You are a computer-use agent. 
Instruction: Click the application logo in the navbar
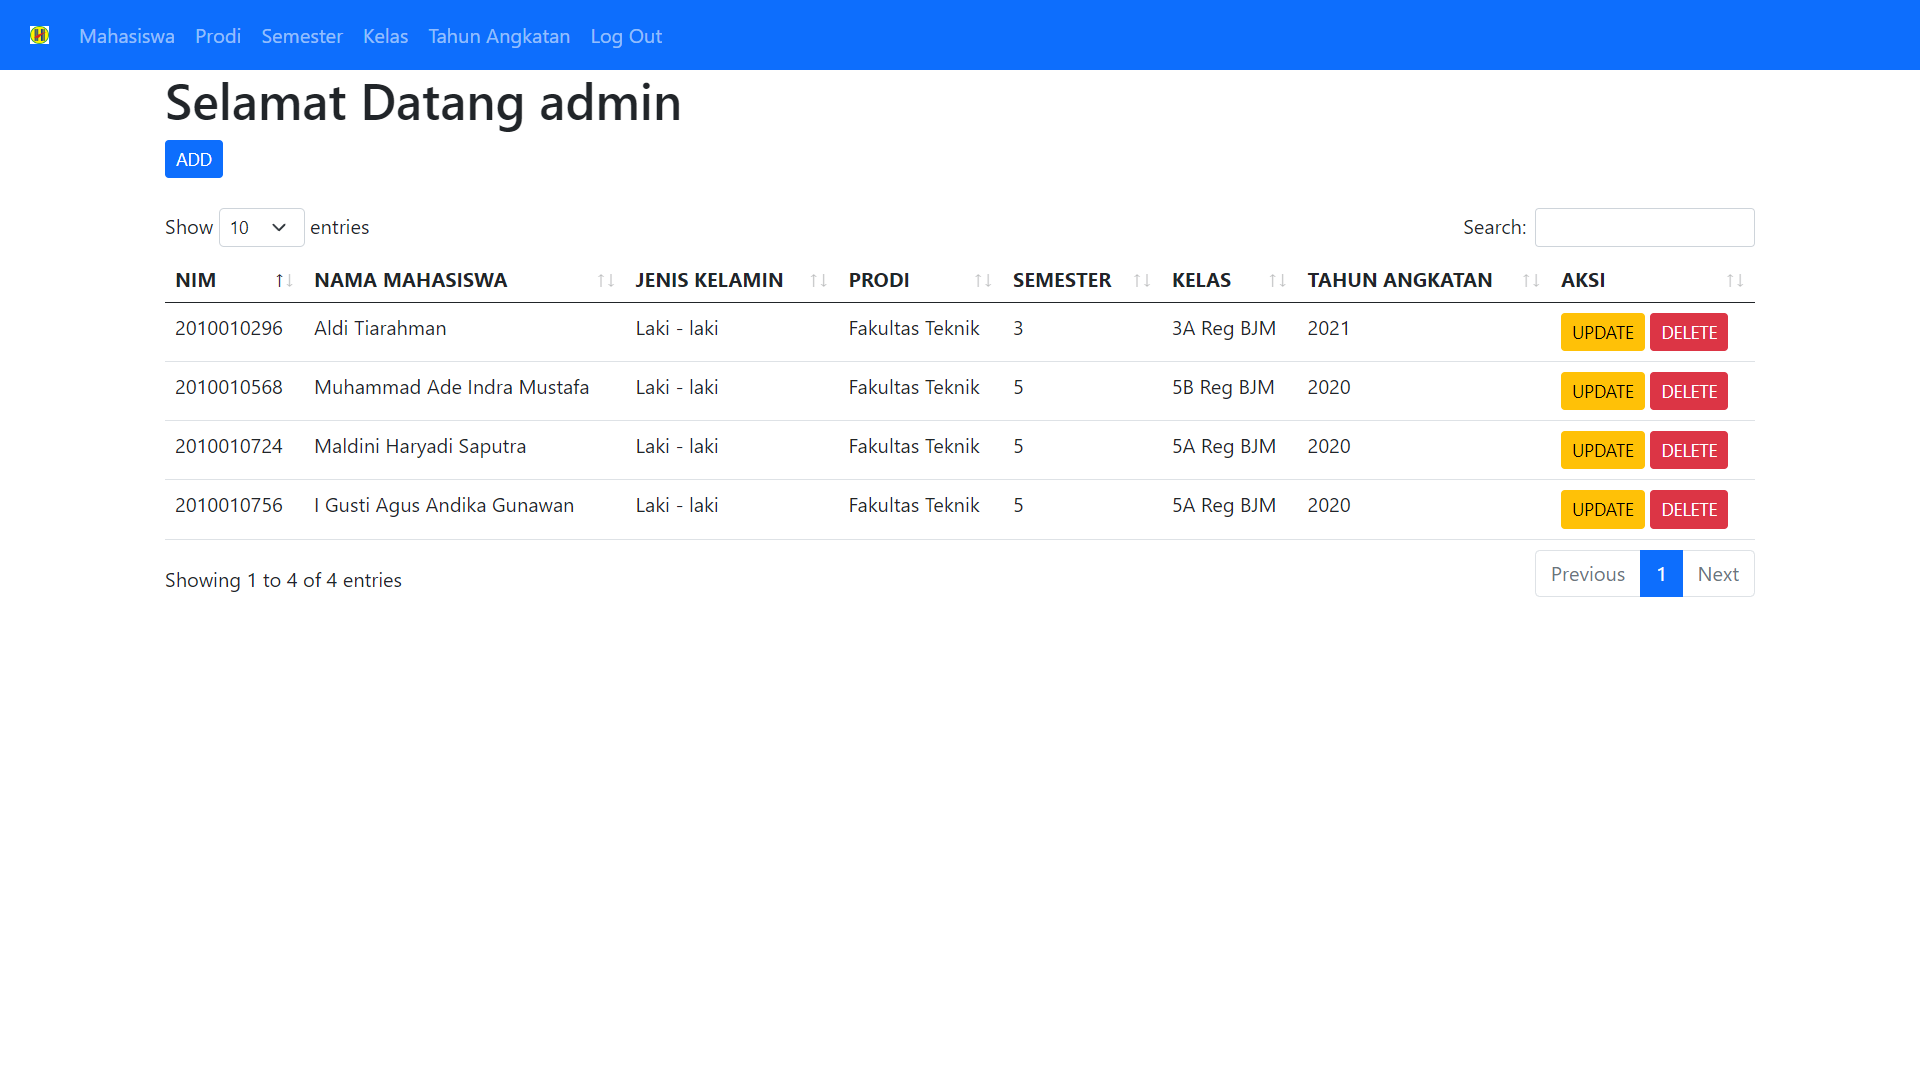pyautogui.click(x=40, y=35)
